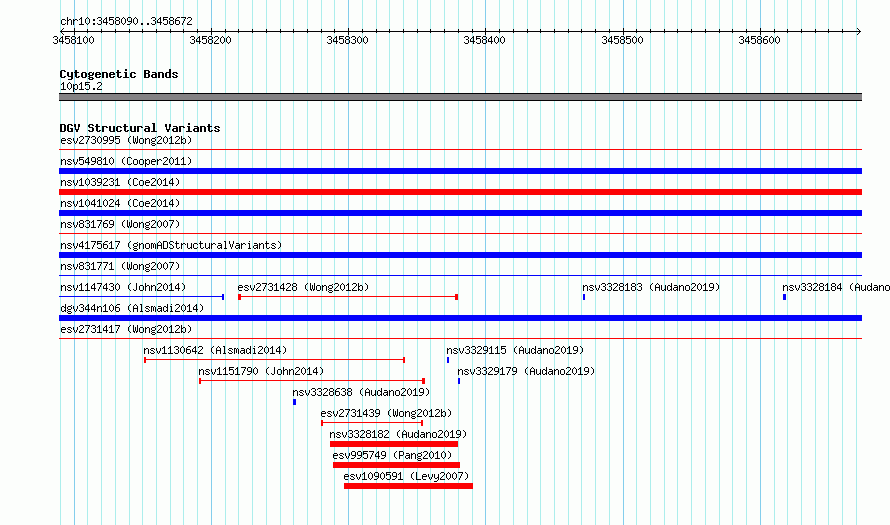Click the 10p15.2 band label

(x=81, y=86)
